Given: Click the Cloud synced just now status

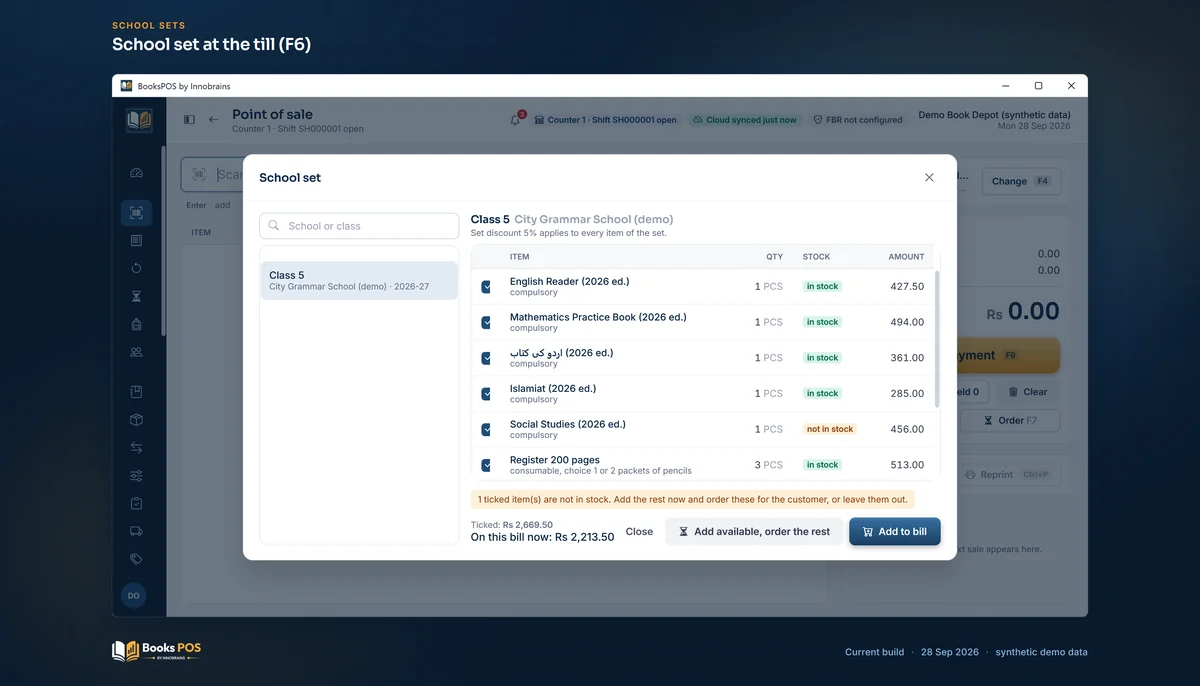Looking at the screenshot, I should [x=745, y=120].
